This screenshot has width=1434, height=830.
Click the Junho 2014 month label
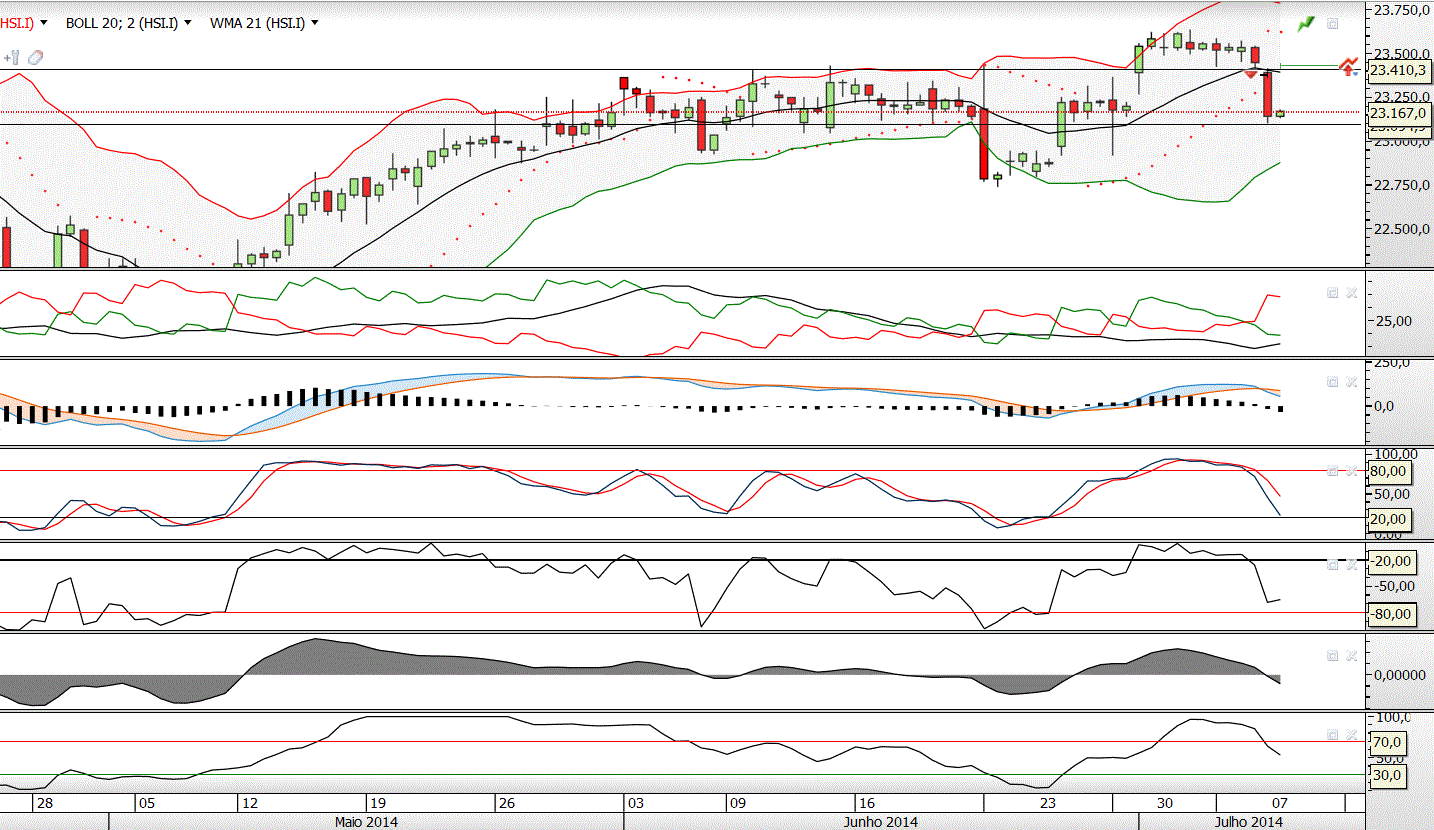click(x=881, y=822)
